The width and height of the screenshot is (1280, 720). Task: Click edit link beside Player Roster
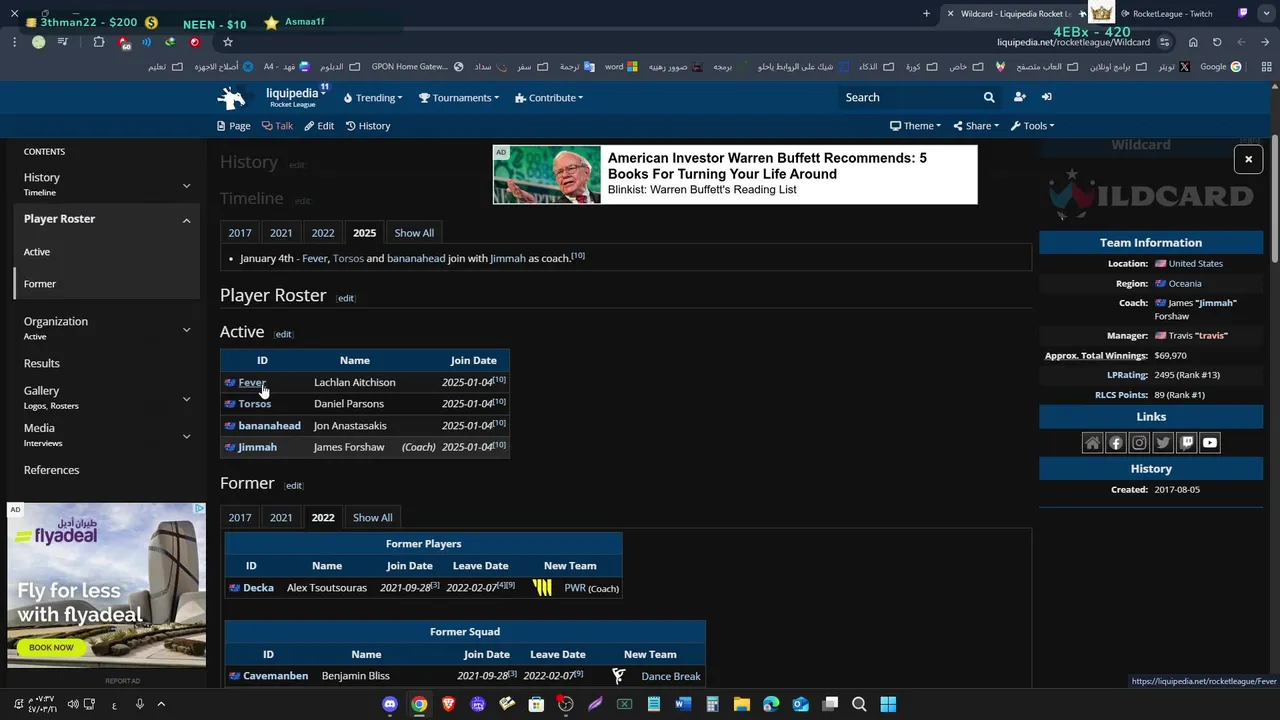(345, 298)
